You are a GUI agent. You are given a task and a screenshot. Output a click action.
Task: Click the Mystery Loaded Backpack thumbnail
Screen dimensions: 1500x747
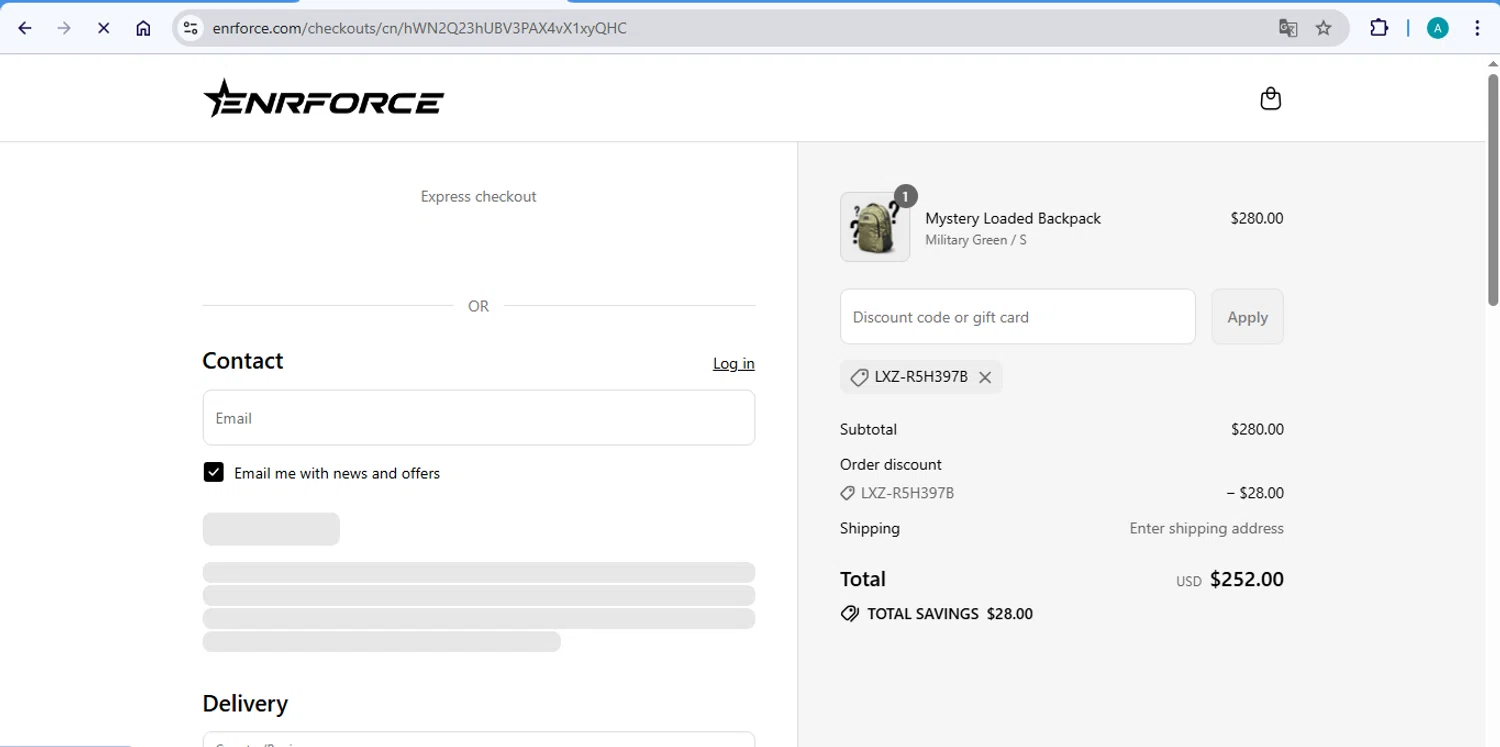pos(875,227)
